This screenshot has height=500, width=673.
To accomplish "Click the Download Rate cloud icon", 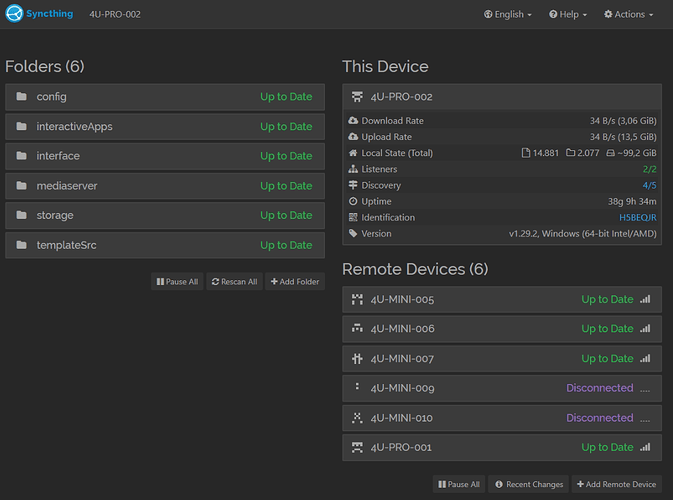I will click(x=353, y=120).
